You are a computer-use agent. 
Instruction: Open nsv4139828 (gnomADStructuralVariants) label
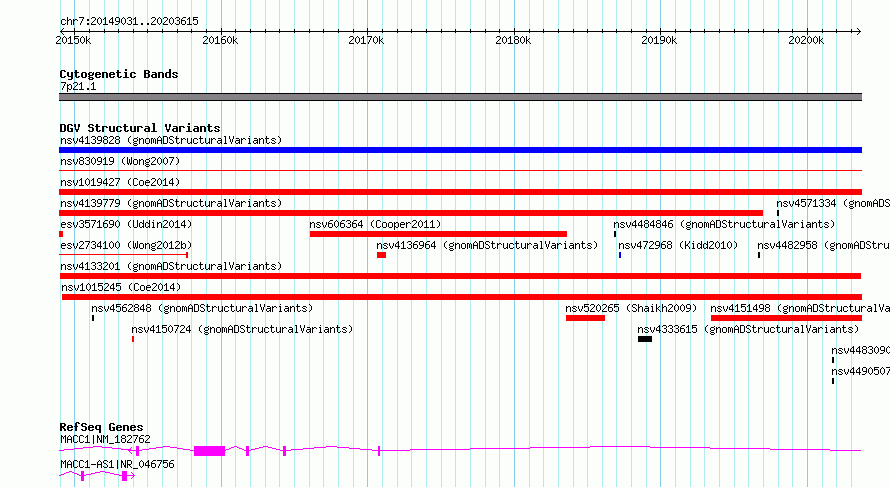tap(171, 140)
